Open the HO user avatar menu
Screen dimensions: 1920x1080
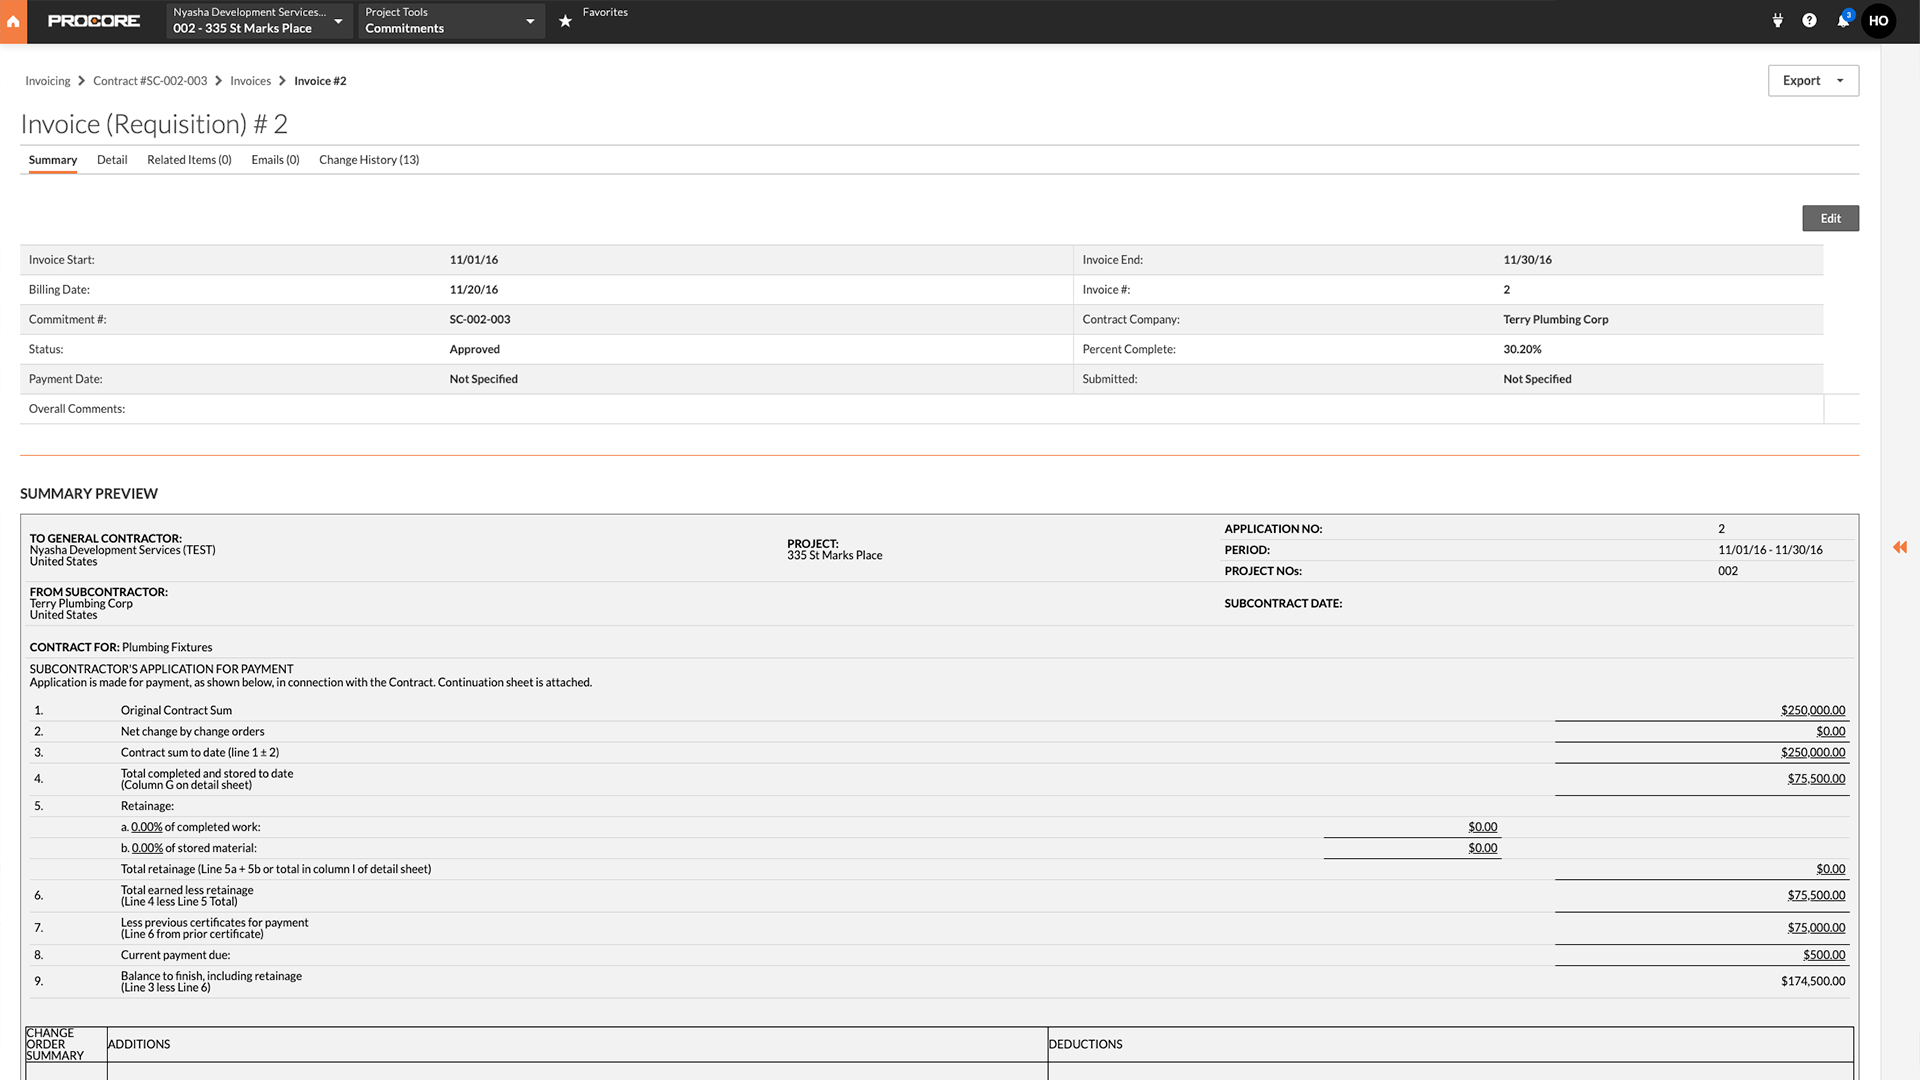coord(1879,20)
